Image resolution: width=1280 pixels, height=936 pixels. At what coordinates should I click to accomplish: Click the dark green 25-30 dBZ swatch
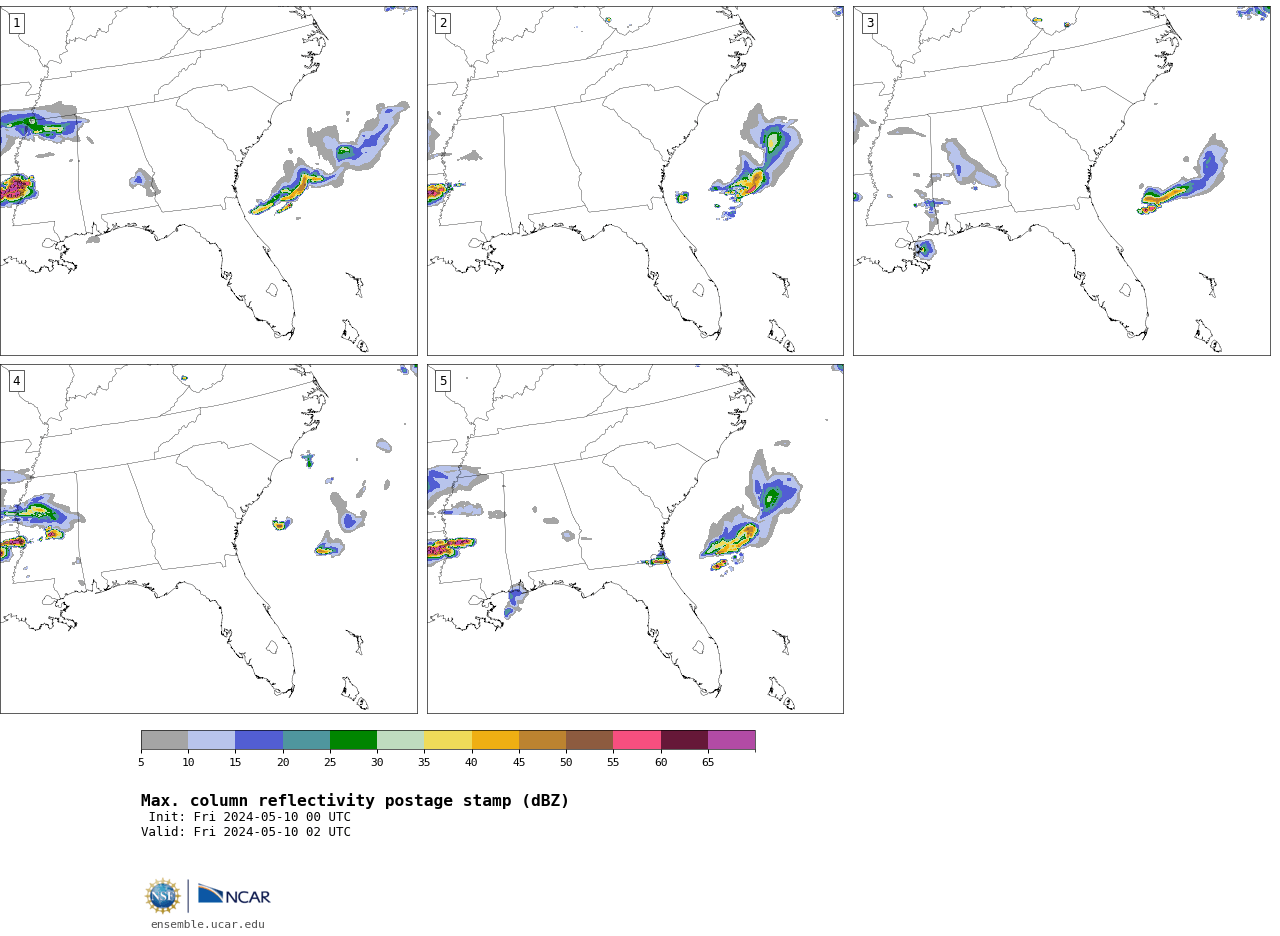click(353, 740)
